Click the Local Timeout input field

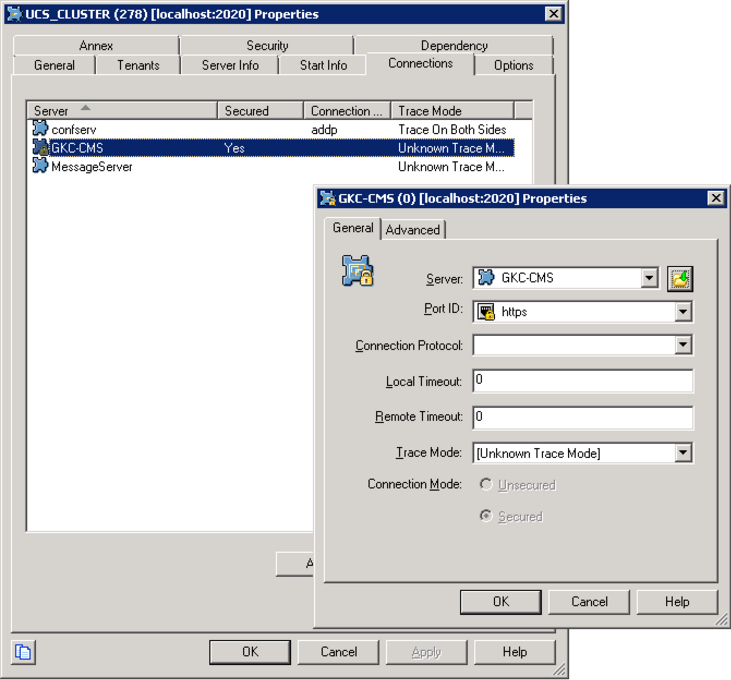582,381
